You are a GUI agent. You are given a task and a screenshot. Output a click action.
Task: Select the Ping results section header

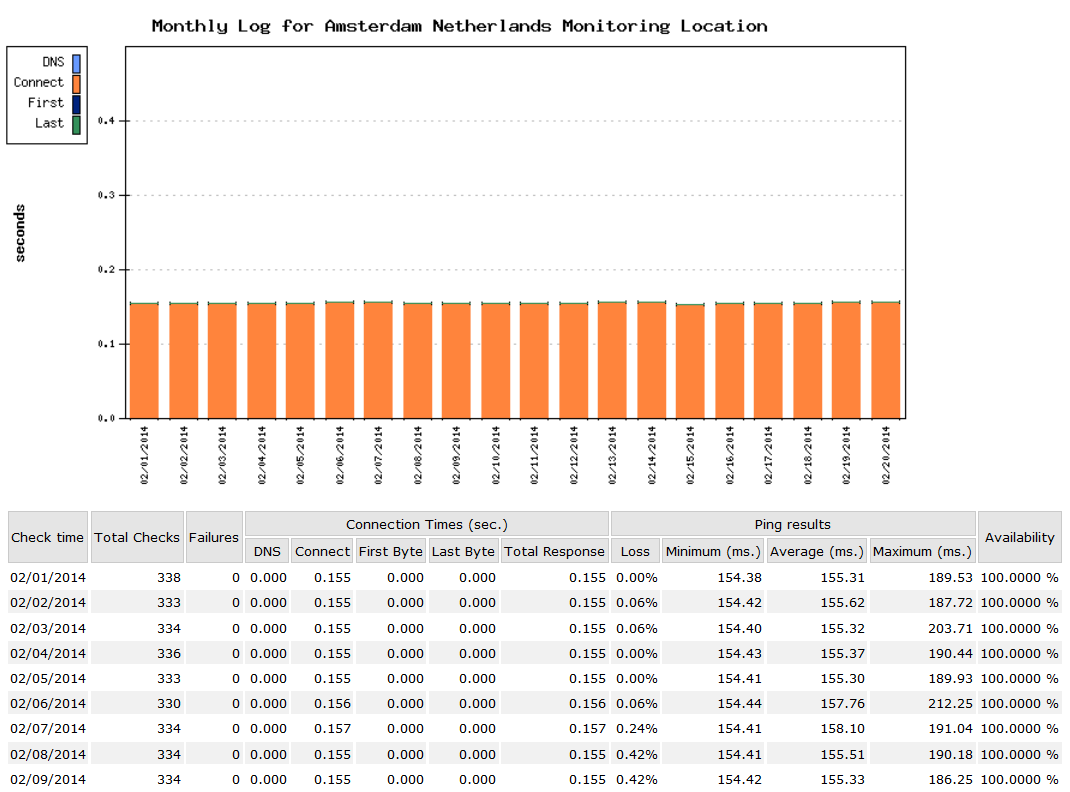tap(791, 524)
